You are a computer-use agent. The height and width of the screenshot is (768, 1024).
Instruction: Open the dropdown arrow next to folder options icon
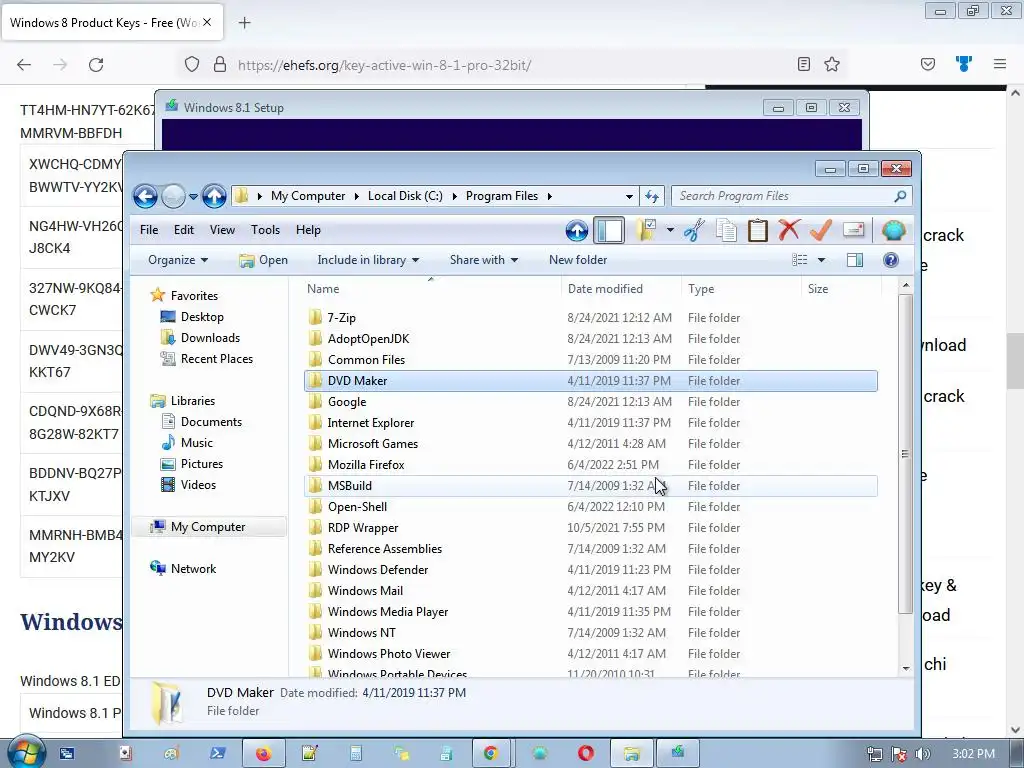tap(670, 230)
